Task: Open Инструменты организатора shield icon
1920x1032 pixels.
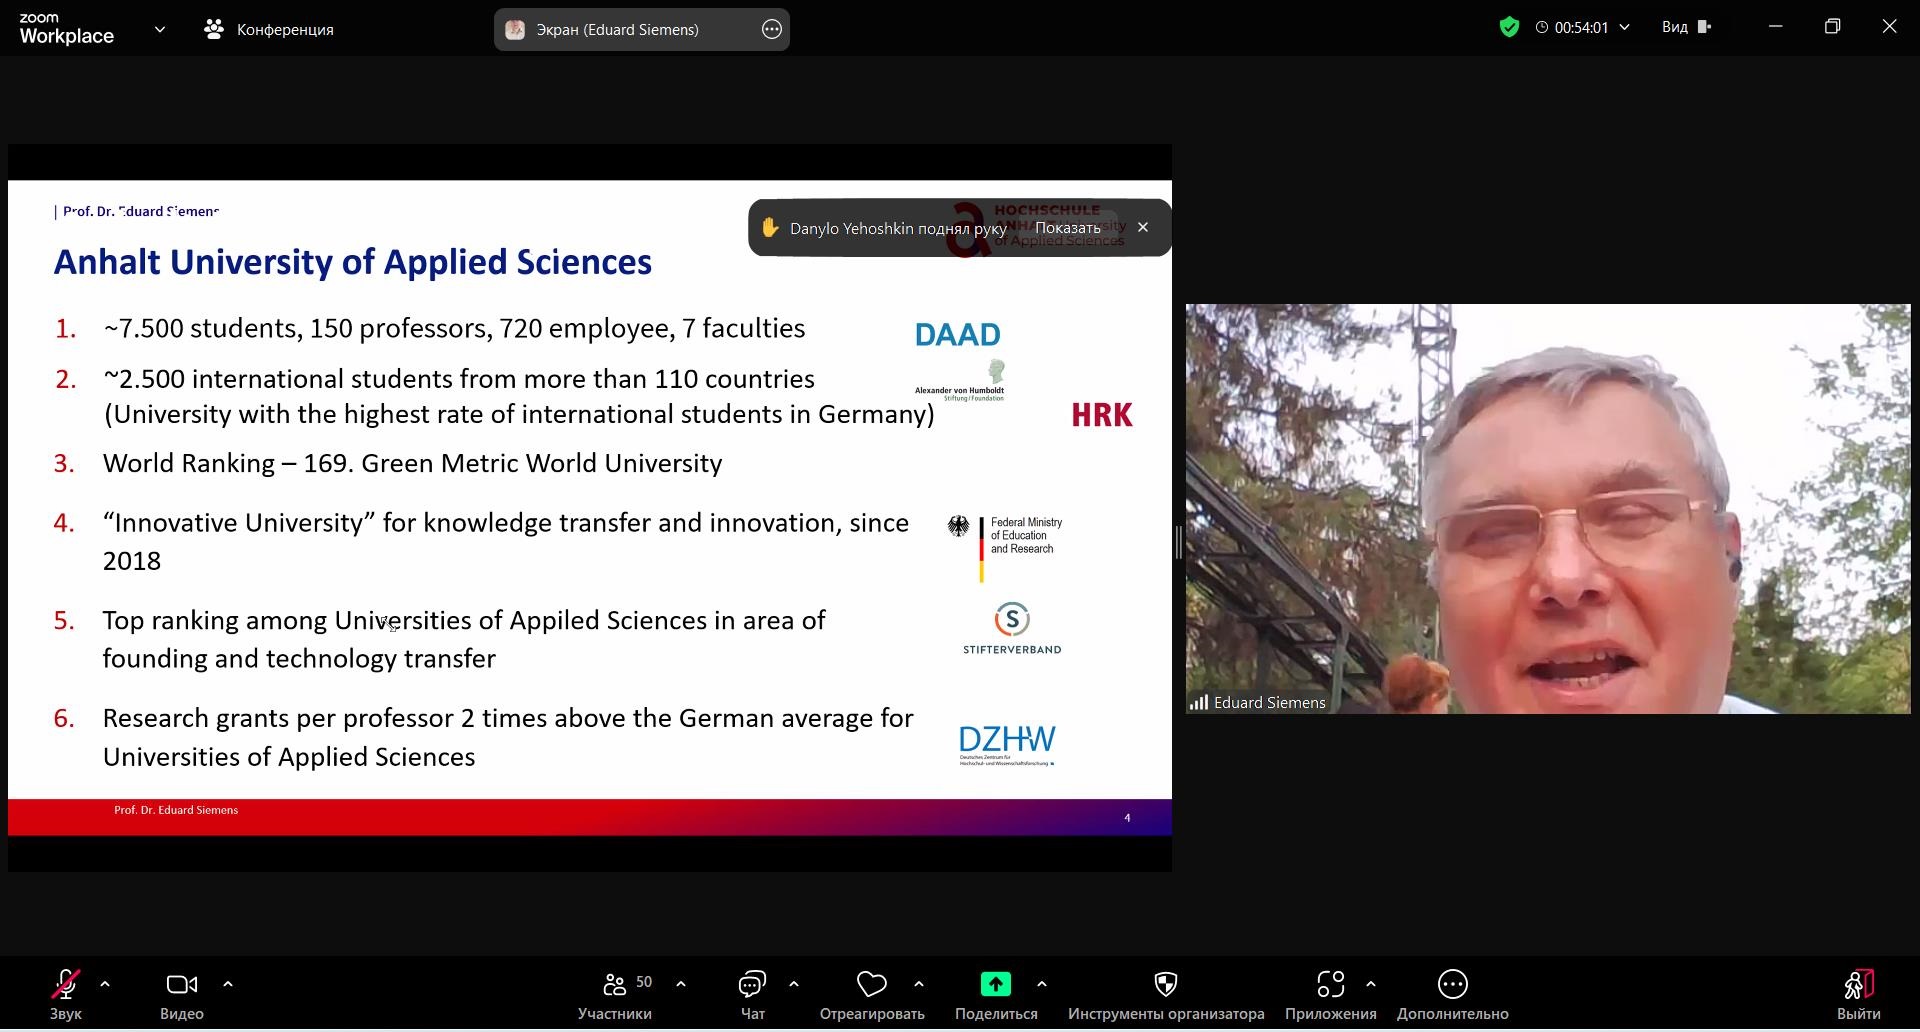Action: point(1165,985)
